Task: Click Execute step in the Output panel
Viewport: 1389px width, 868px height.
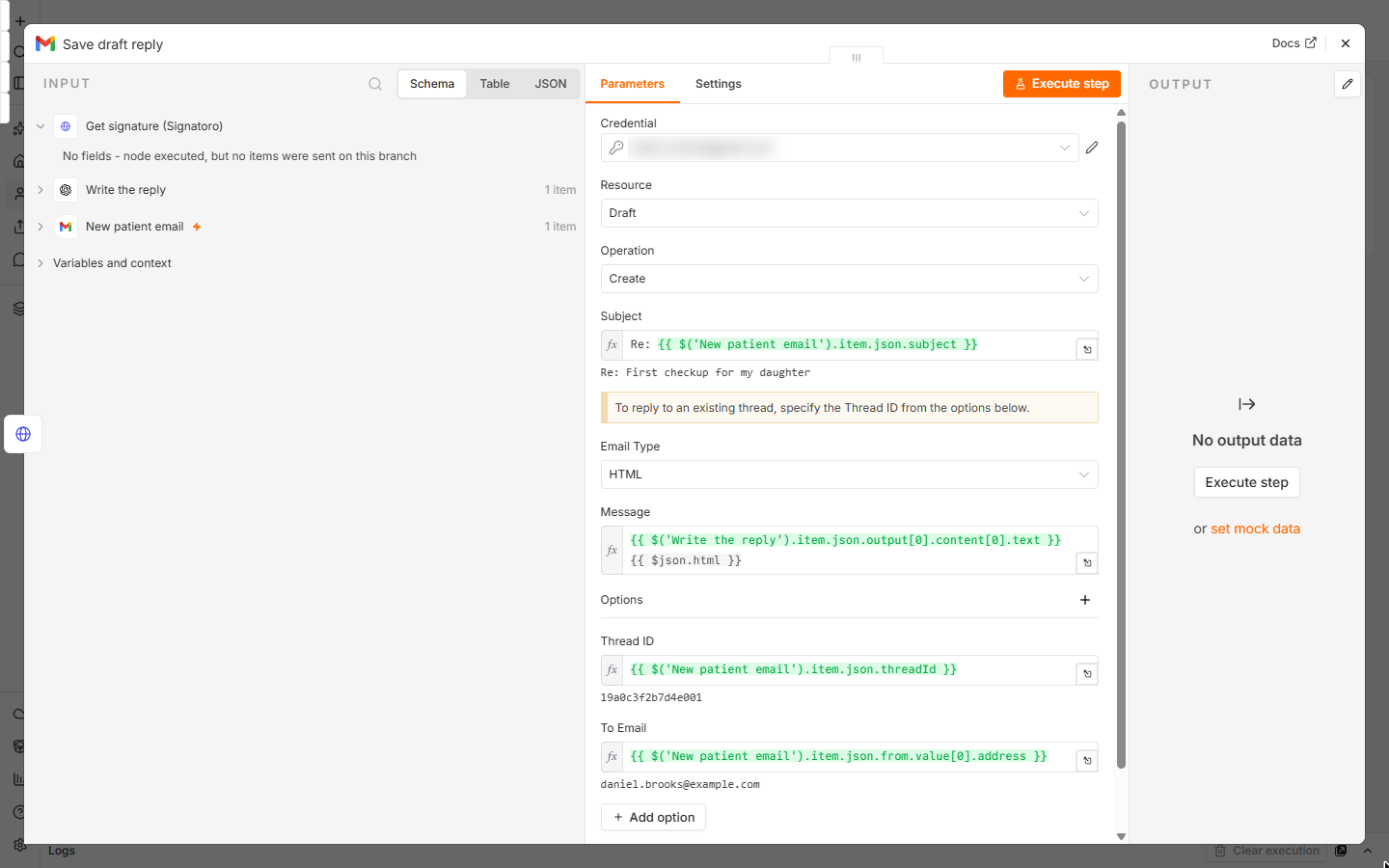Action: click(x=1247, y=482)
